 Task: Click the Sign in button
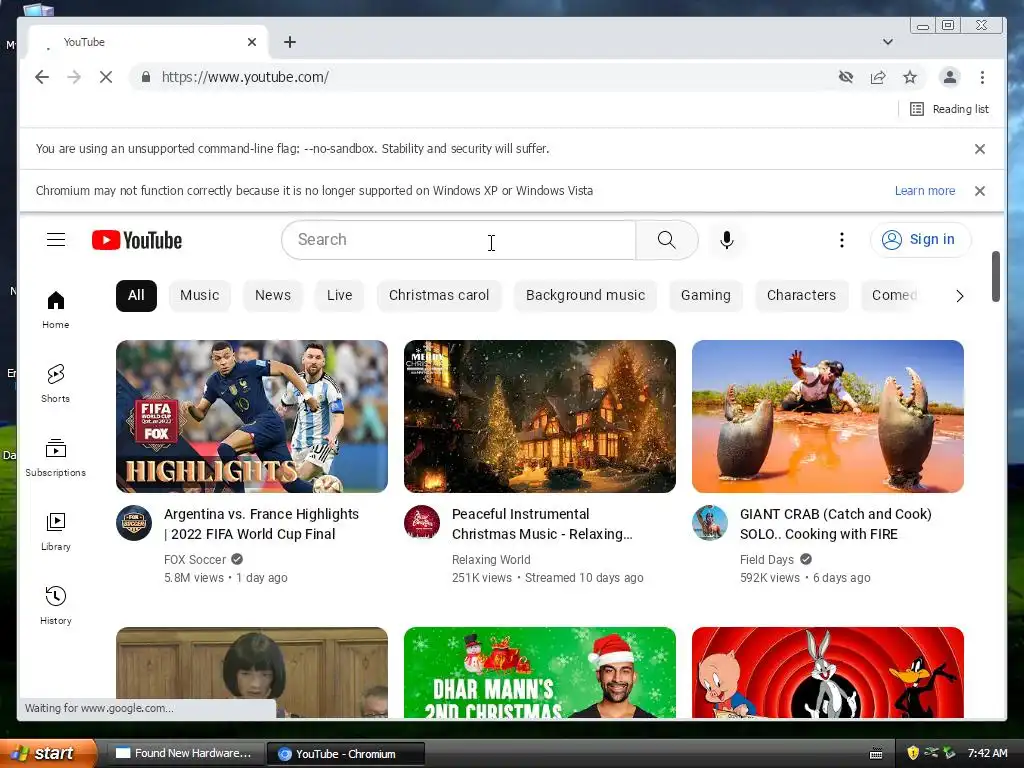pos(921,240)
